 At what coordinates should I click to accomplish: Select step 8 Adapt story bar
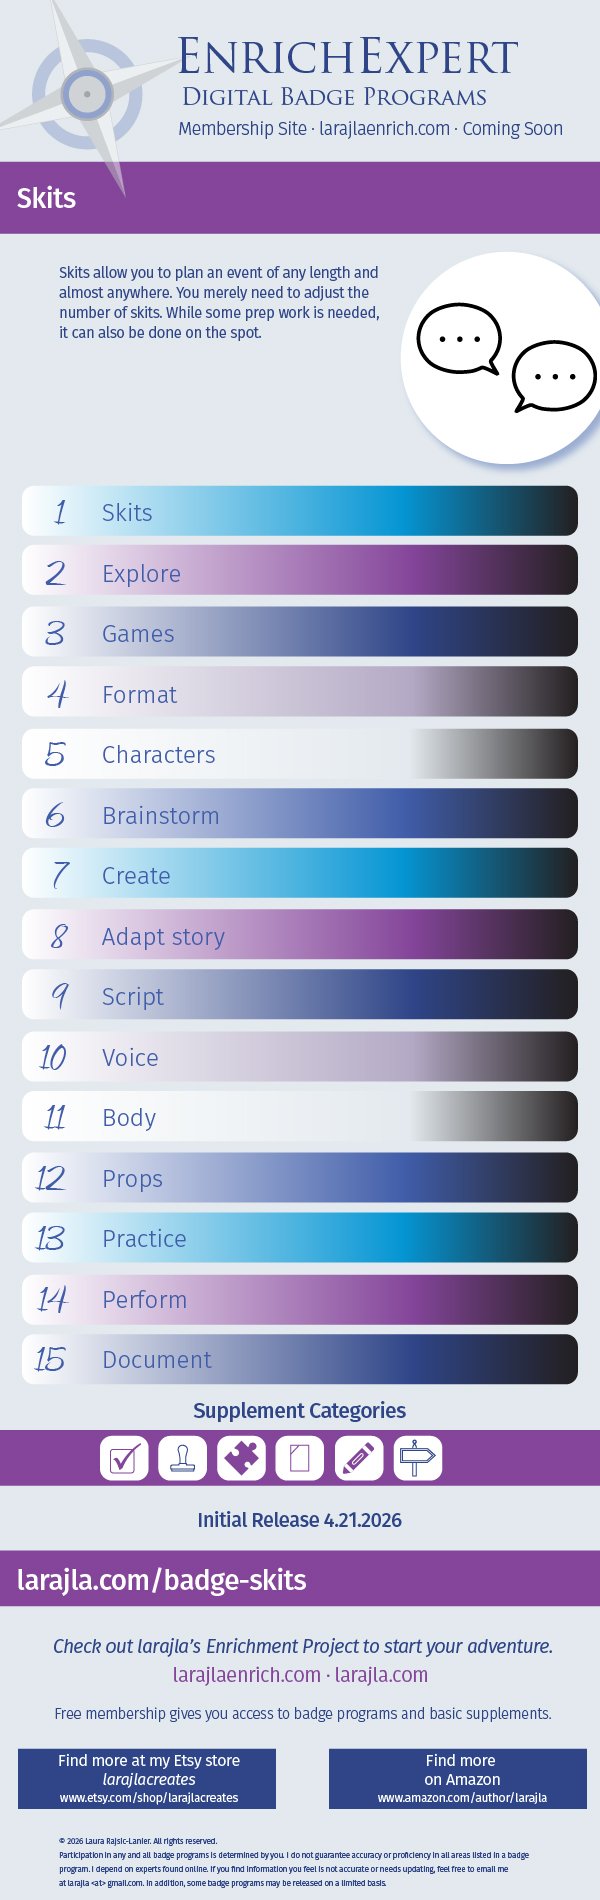tap(300, 935)
